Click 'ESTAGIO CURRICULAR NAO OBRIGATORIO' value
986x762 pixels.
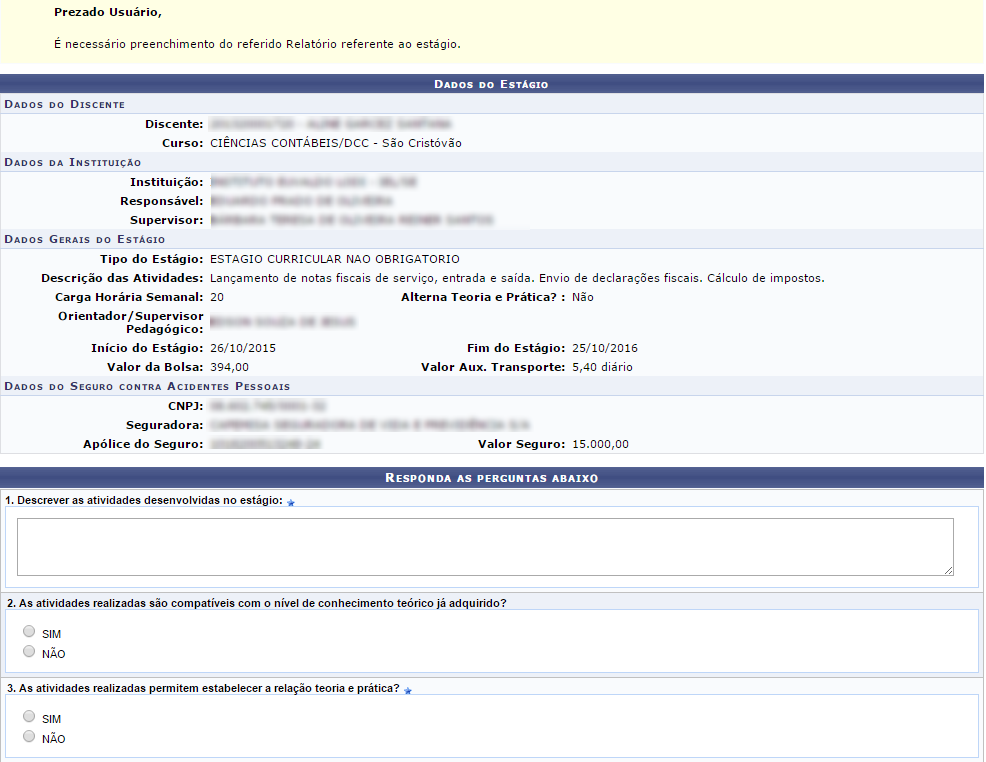335,259
